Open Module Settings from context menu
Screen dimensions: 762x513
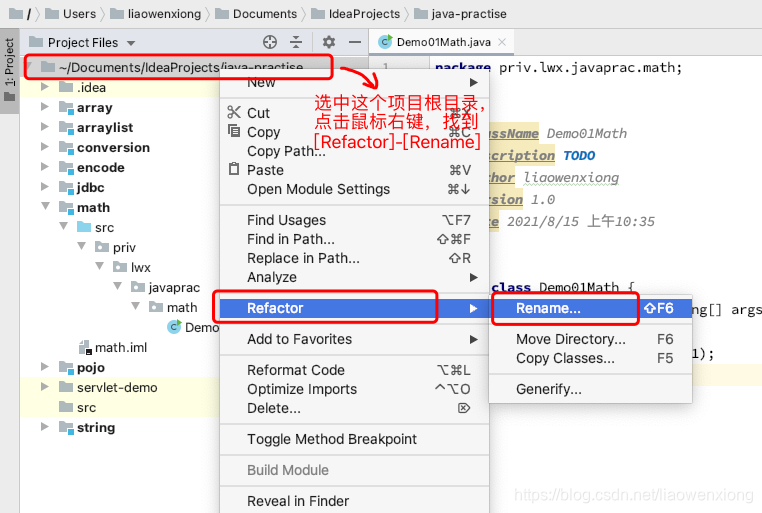point(354,189)
